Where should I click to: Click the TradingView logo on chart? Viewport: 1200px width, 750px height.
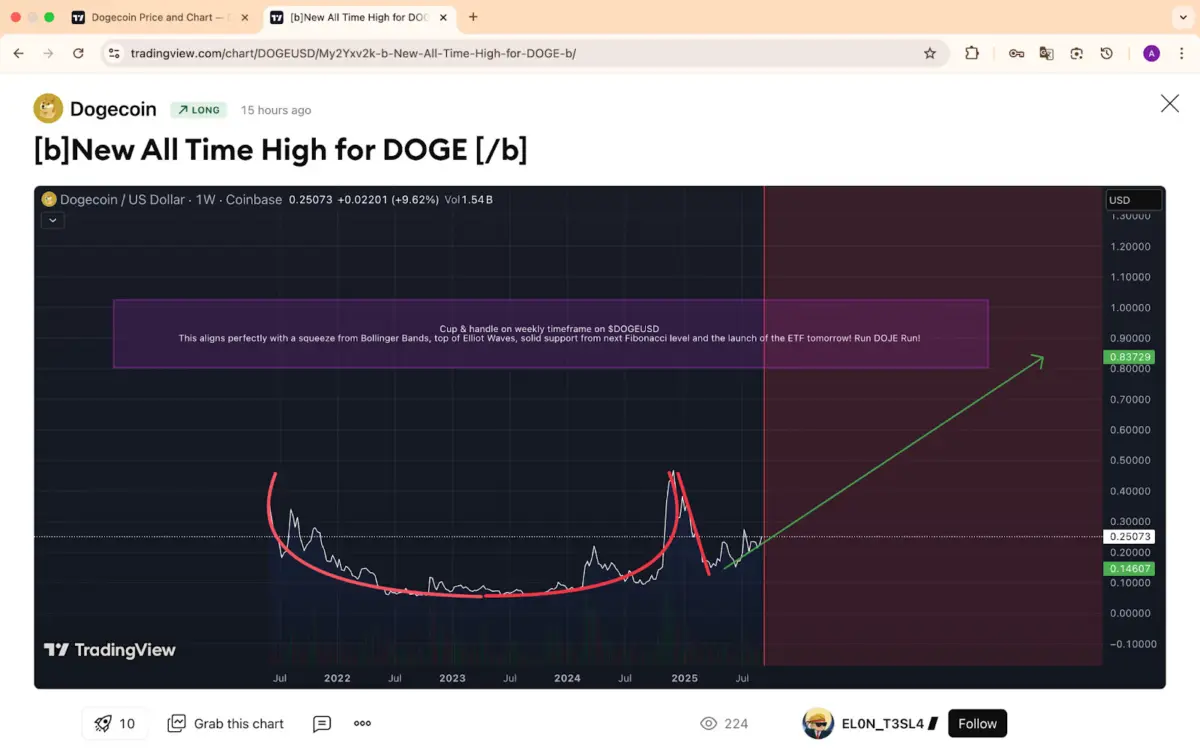coord(110,650)
